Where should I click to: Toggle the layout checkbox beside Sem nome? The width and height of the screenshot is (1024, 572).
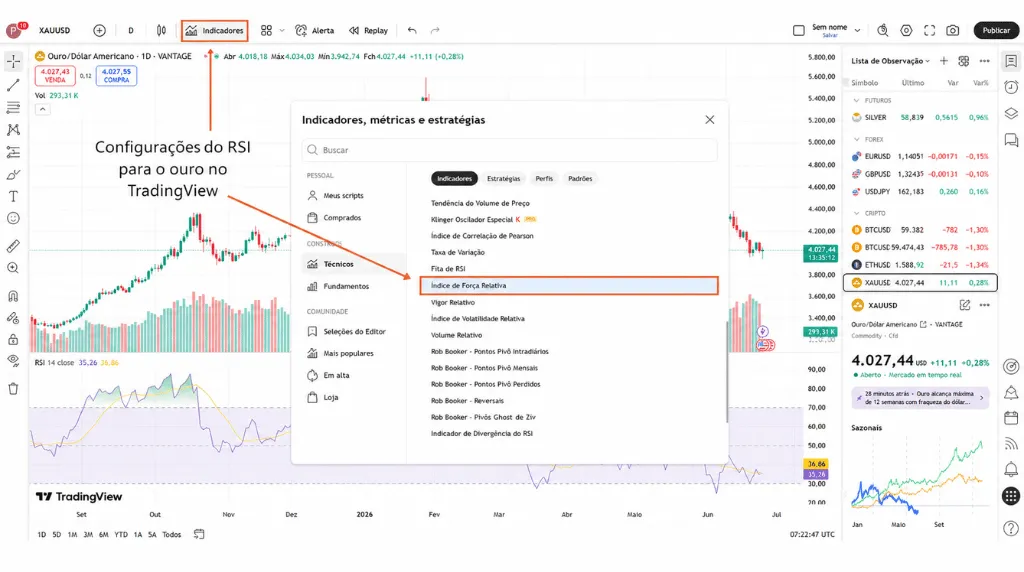799,30
